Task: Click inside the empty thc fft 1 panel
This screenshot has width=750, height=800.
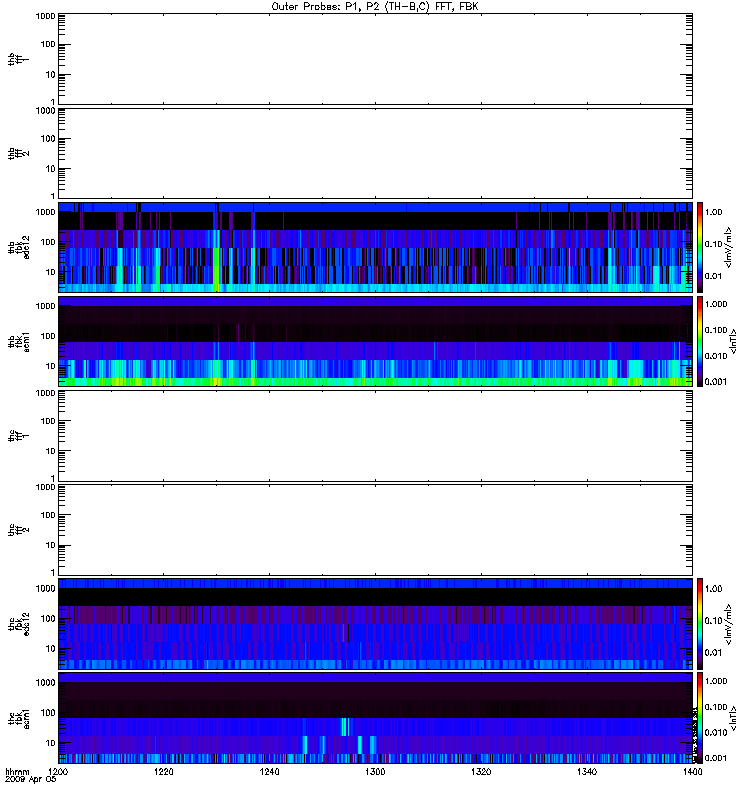Action: click(375, 436)
